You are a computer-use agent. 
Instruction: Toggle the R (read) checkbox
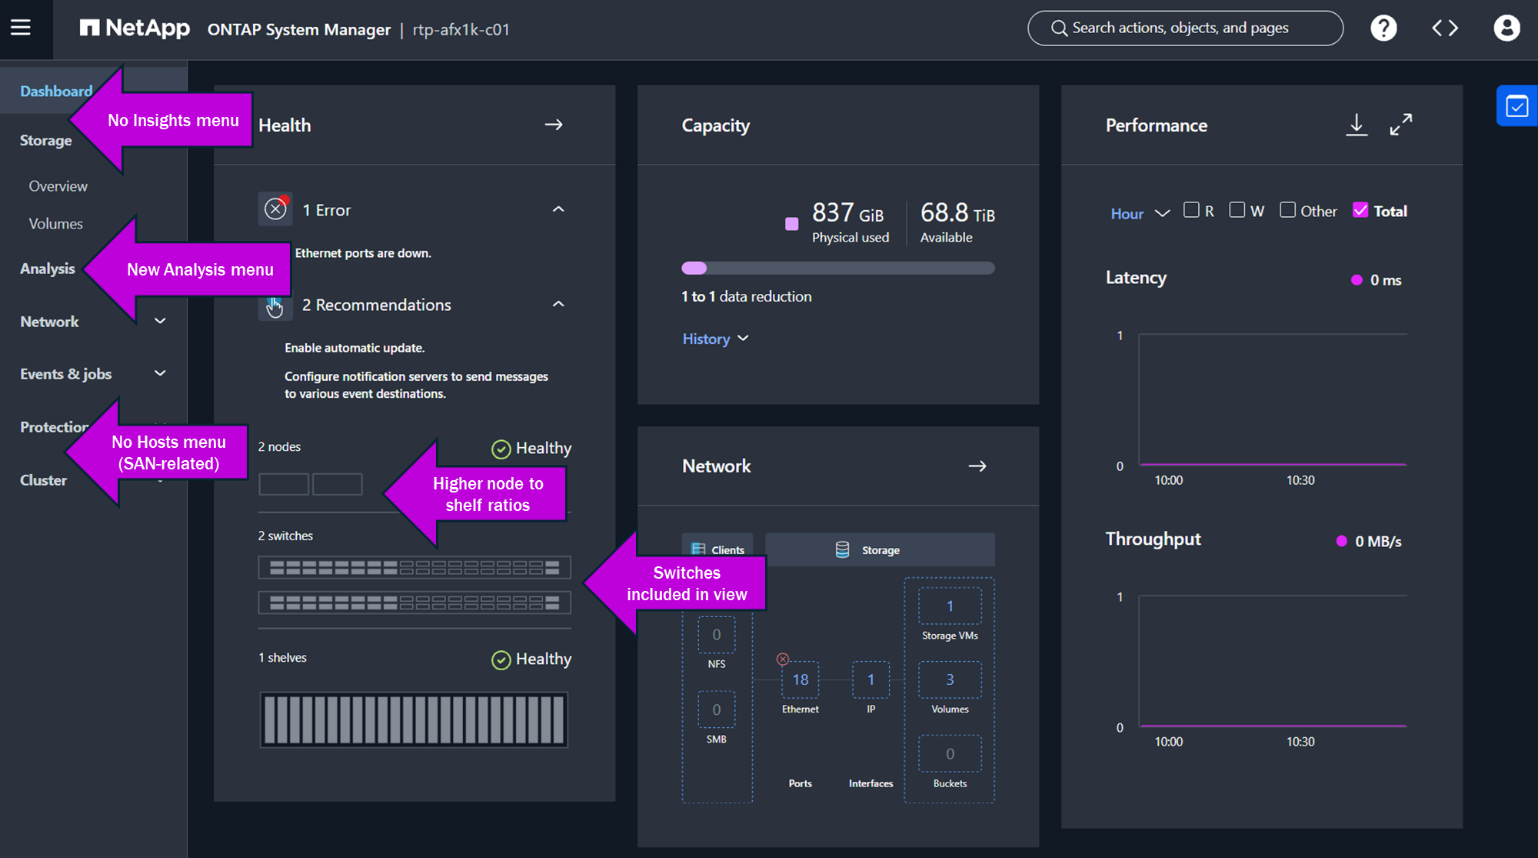click(x=1191, y=210)
